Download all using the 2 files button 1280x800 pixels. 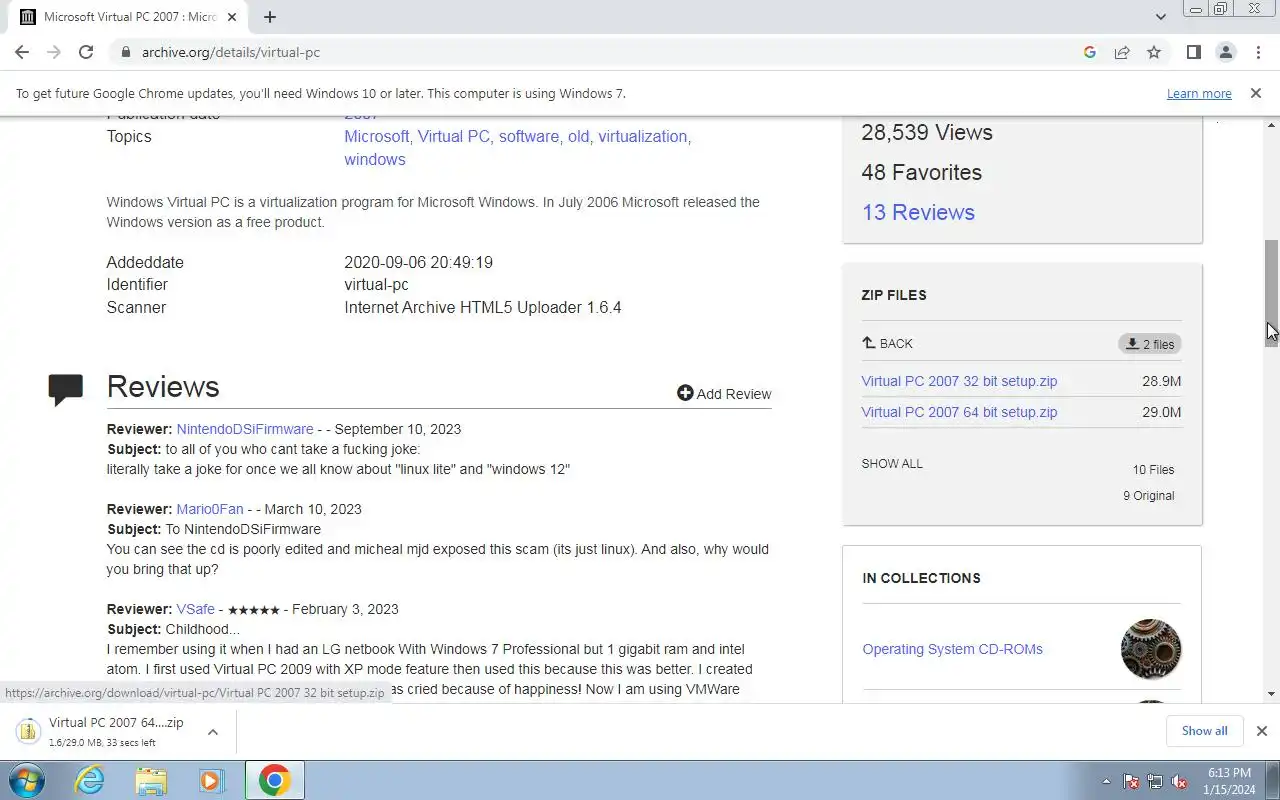click(1150, 344)
